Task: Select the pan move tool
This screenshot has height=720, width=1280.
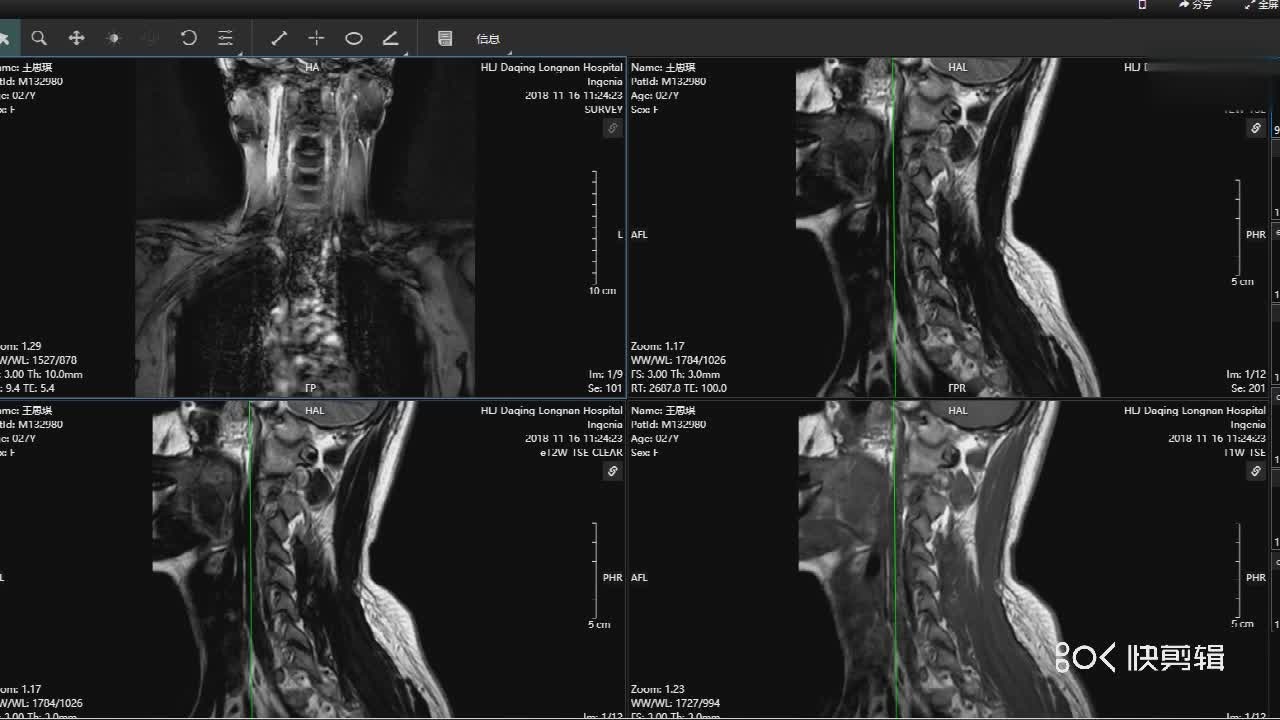Action: pyautogui.click(x=76, y=38)
